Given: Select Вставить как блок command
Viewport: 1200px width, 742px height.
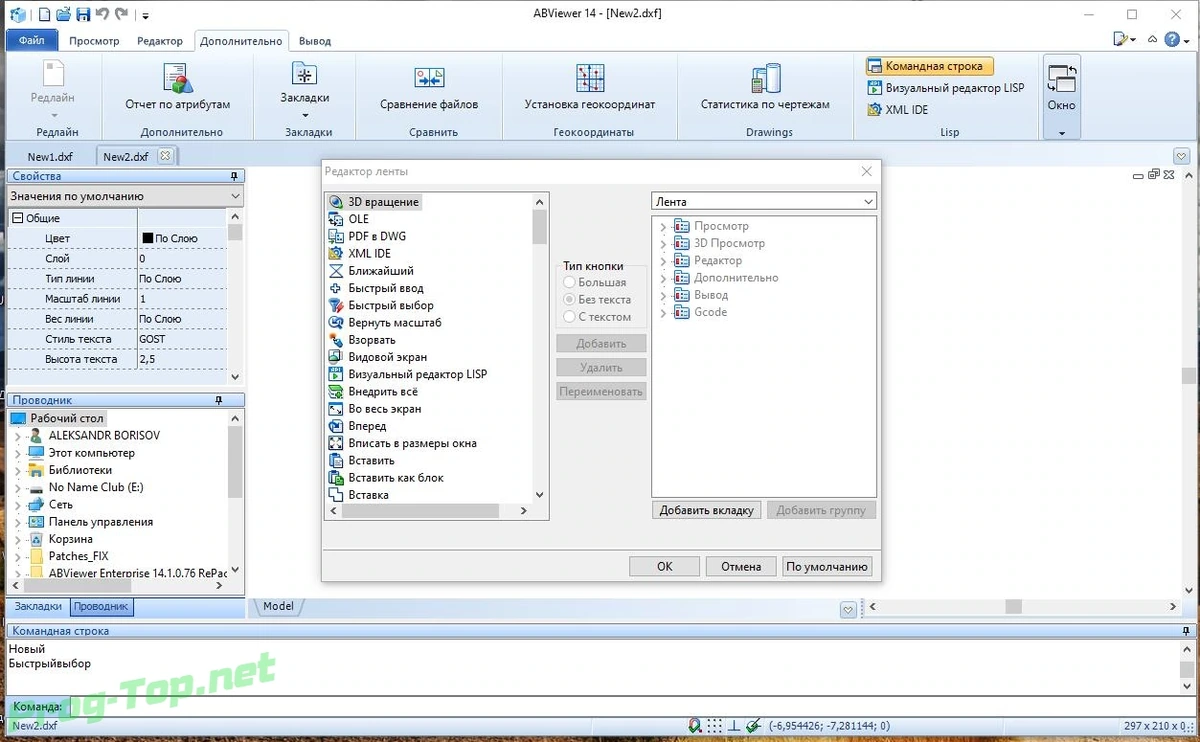Looking at the screenshot, I should pyautogui.click(x=387, y=478).
